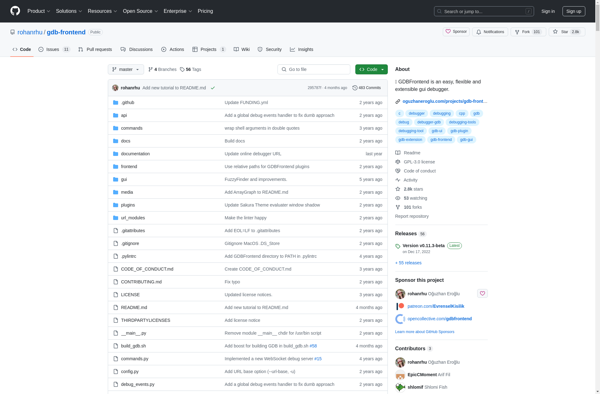Click the eye icon beside 53 watching

click(398, 198)
